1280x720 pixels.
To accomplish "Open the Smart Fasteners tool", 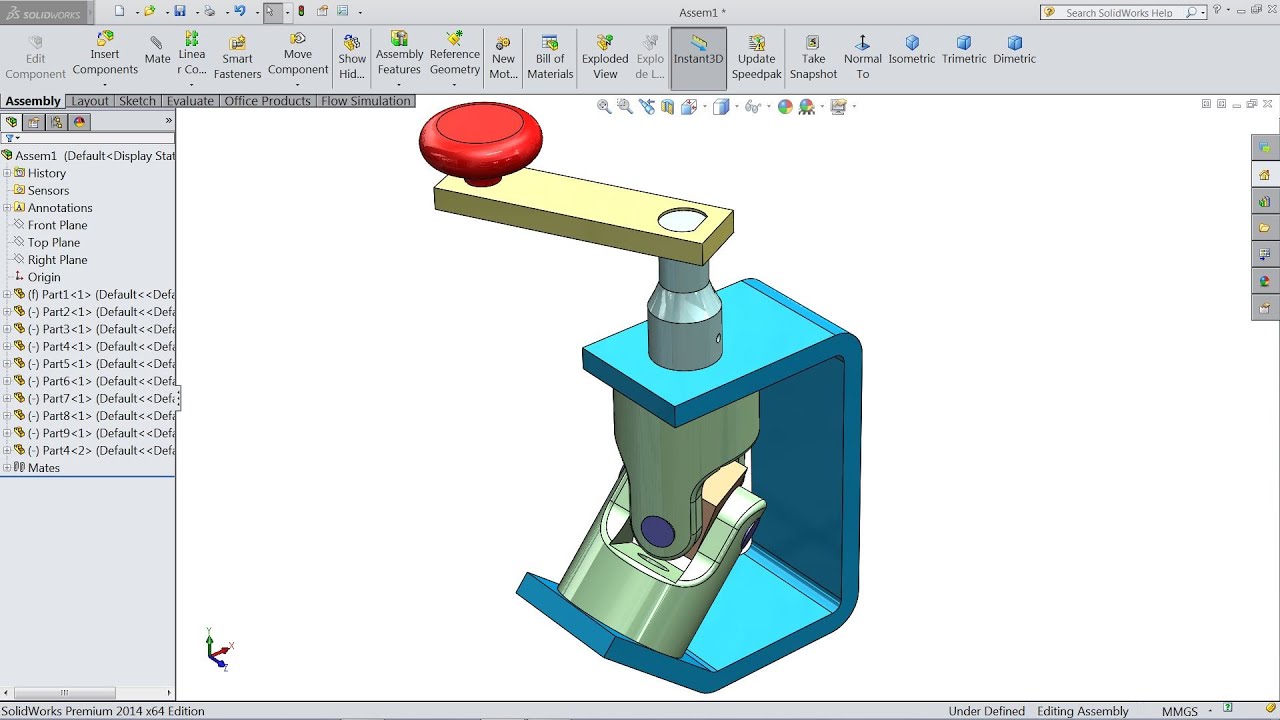I will point(237,58).
